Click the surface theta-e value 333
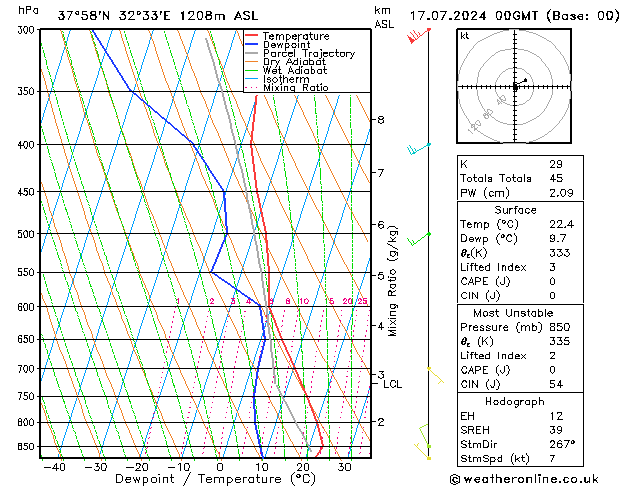629x486 pixels. point(560,253)
